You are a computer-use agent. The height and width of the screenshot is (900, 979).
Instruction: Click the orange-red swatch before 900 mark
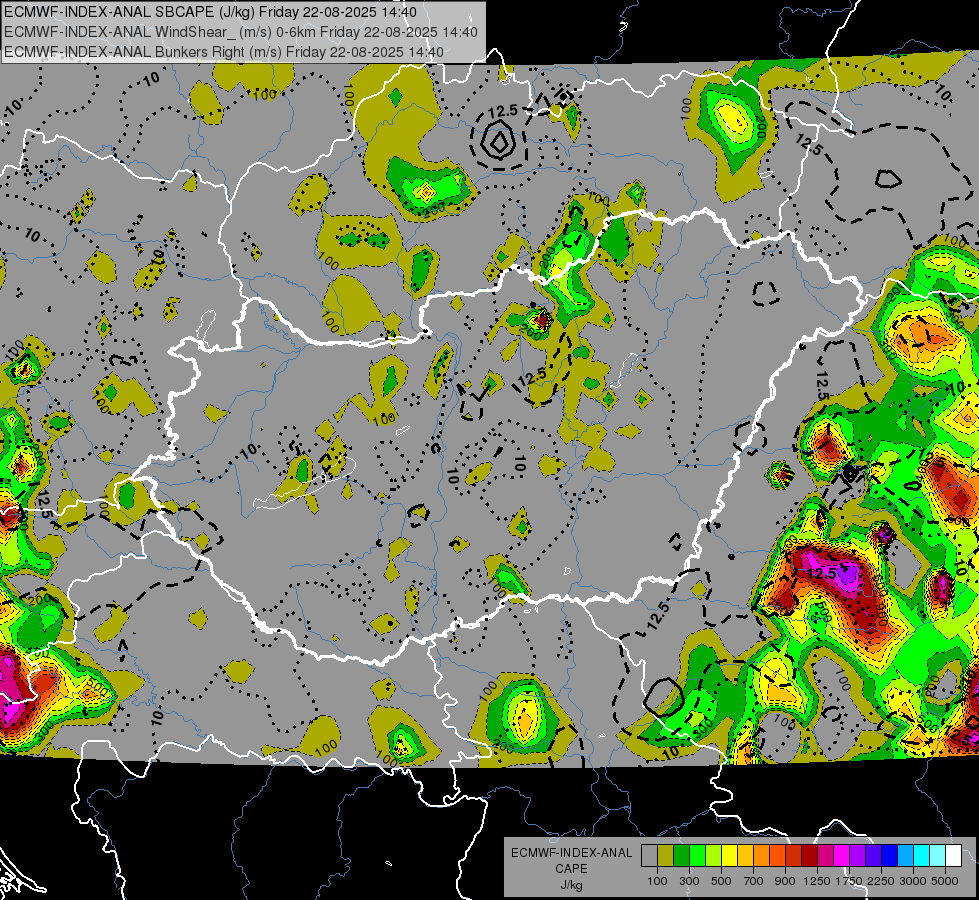point(777,855)
